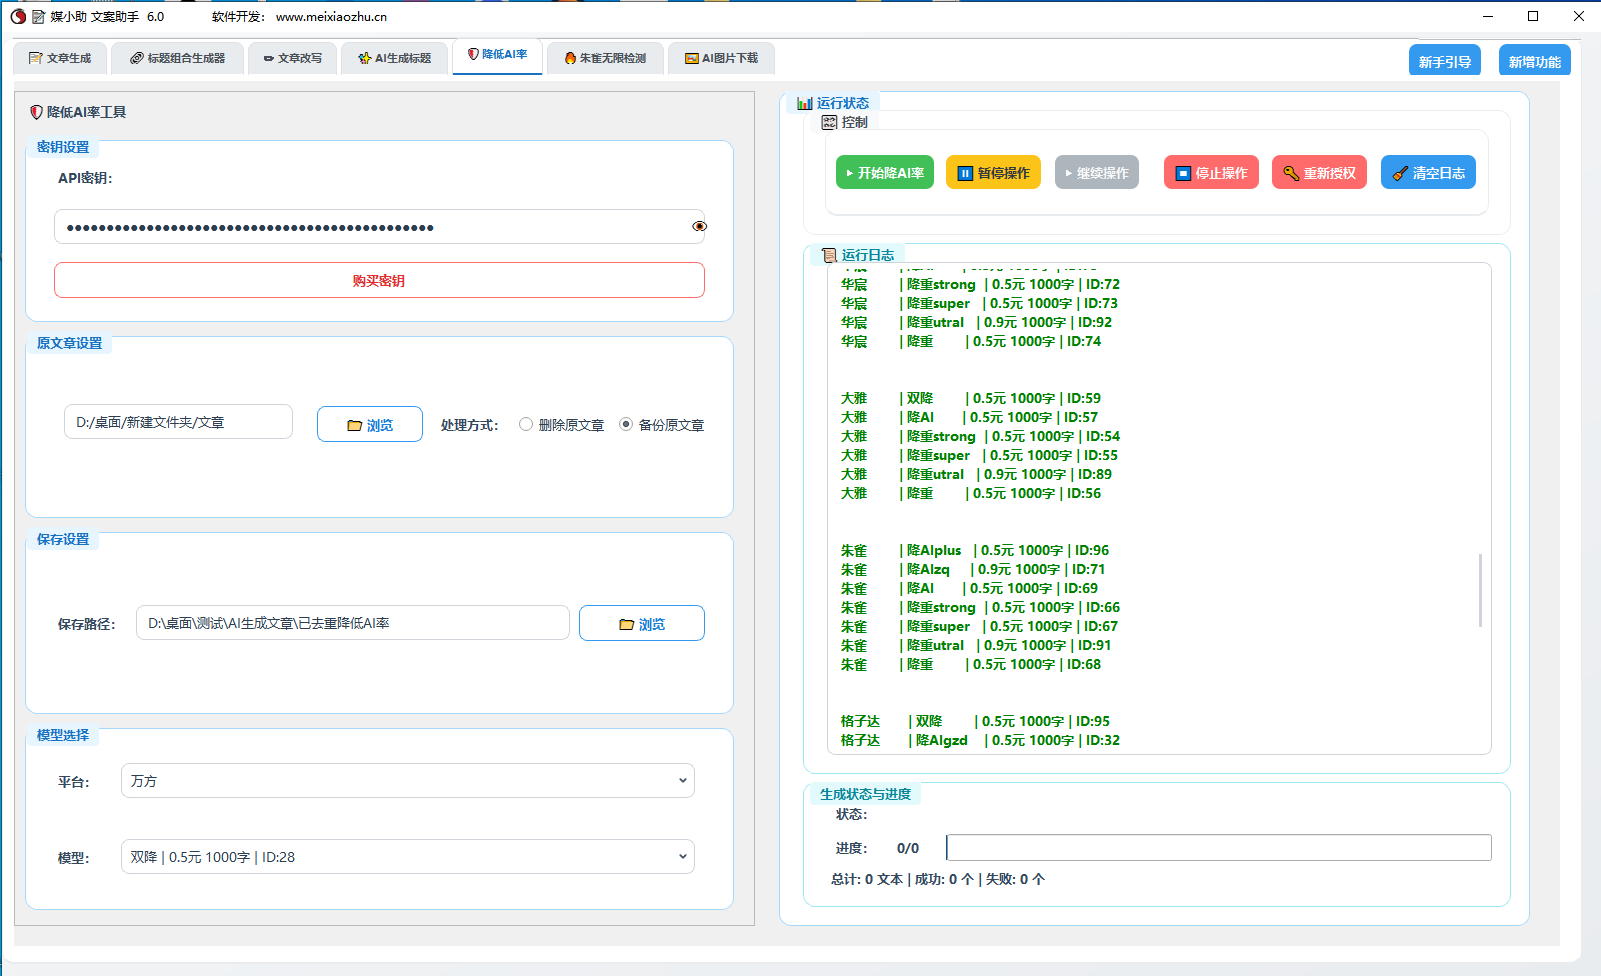The width and height of the screenshot is (1601, 976).
Task: Select the 删除原文章 radio option
Action: click(526, 425)
